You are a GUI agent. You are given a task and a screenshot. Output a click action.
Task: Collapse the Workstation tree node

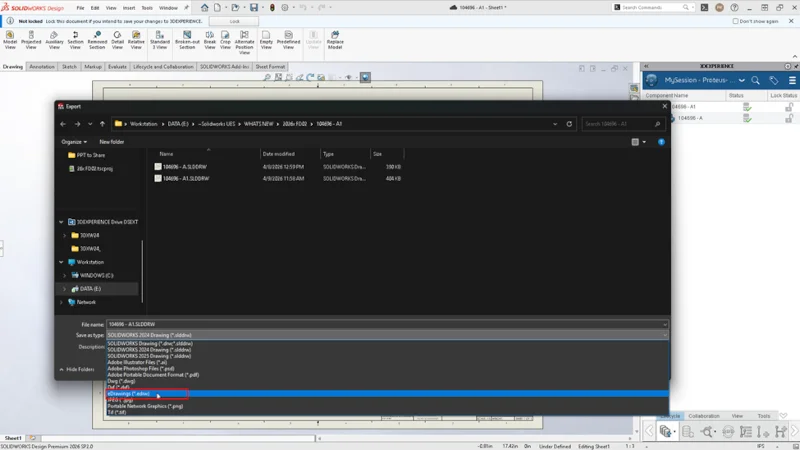coord(61,262)
